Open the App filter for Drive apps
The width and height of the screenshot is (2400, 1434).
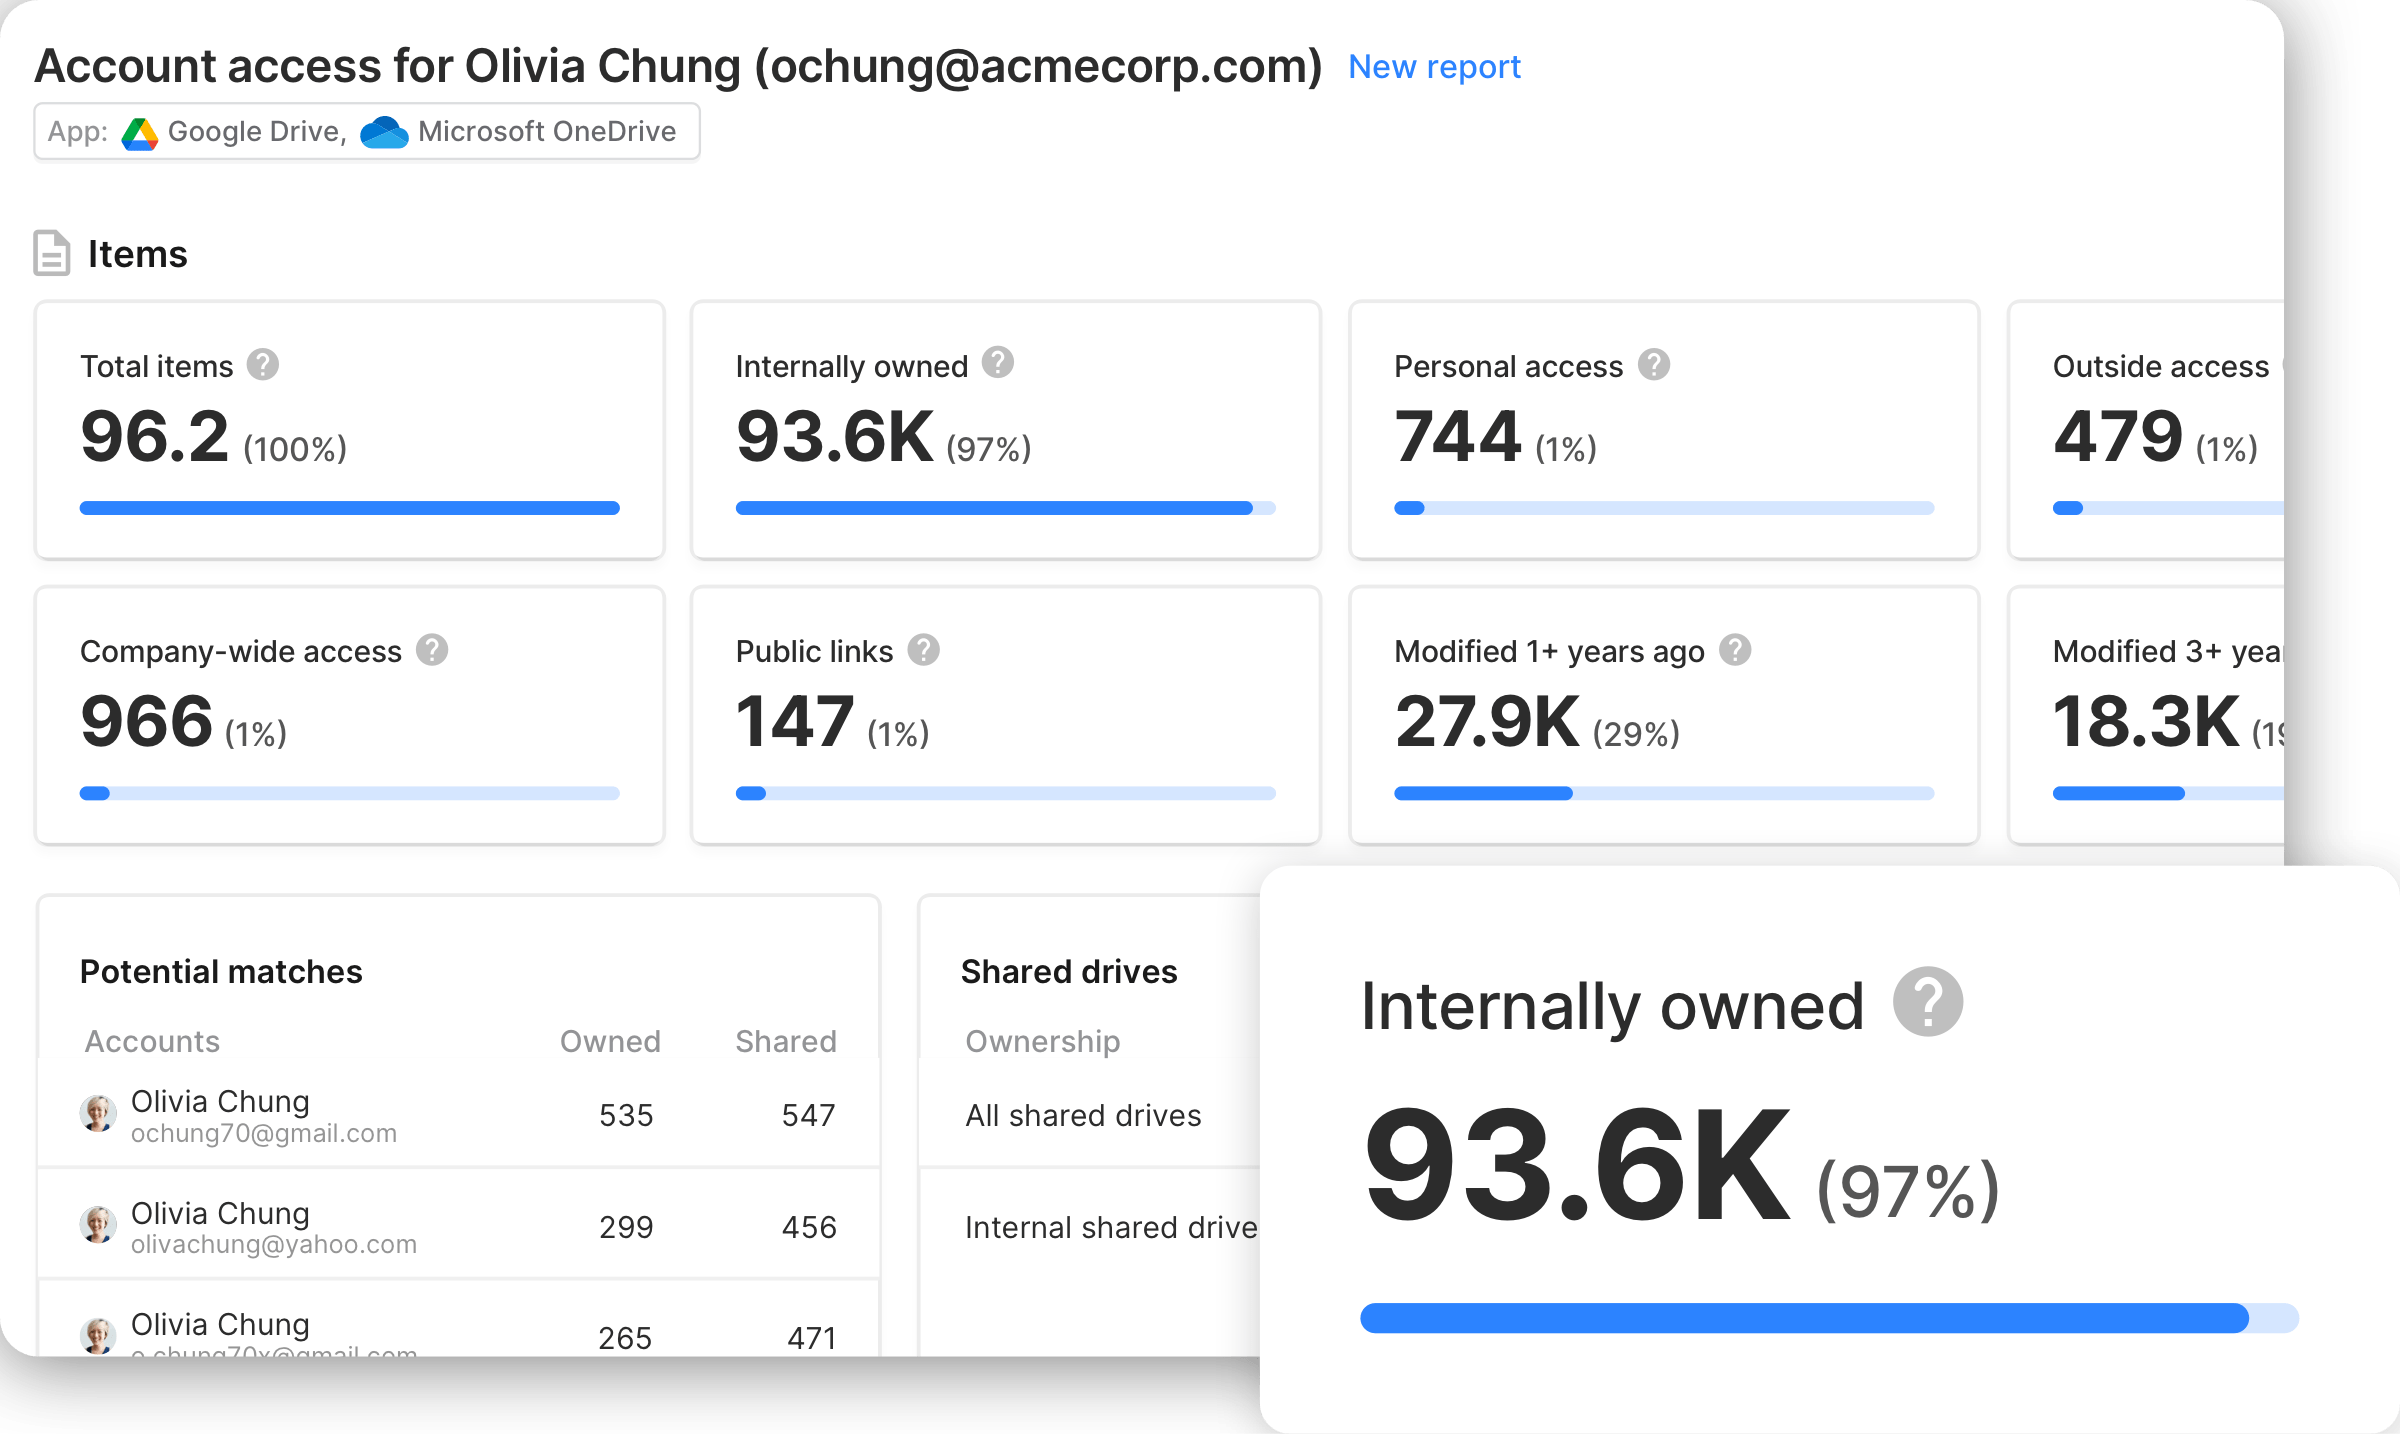(366, 131)
